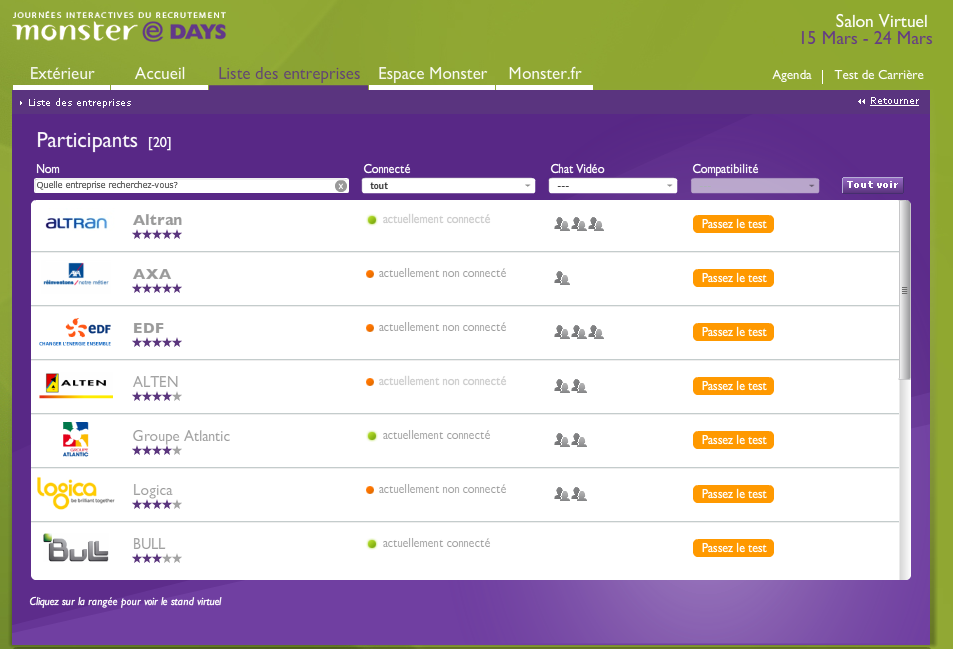Image resolution: width=953 pixels, height=649 pixels.
Task: Click Altran's video chat people icons
Action: 579,224
